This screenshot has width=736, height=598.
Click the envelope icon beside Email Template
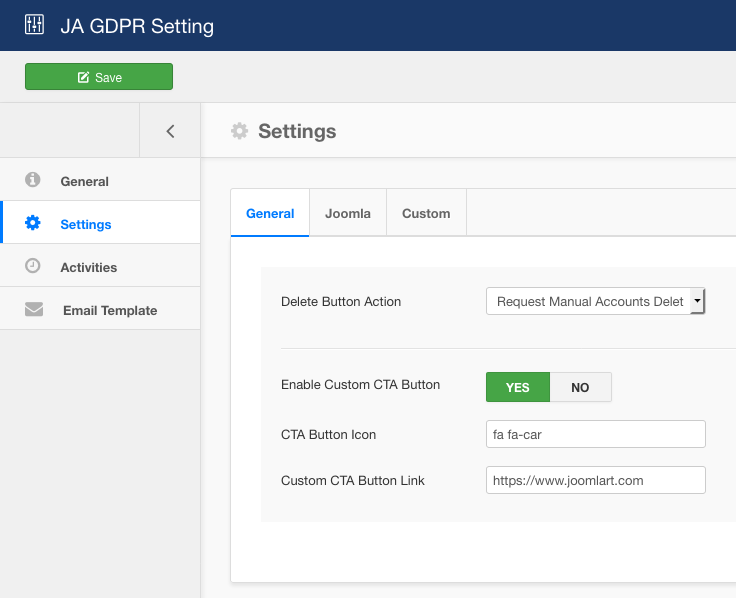click(x=34, y=309)
